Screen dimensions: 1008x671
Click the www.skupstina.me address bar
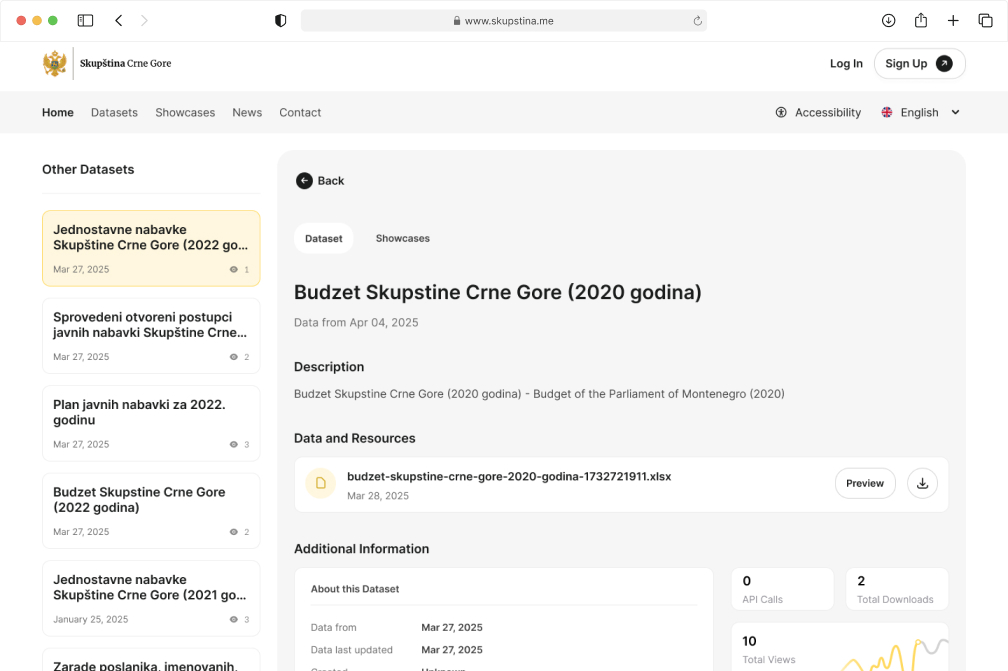click(503, 20)
